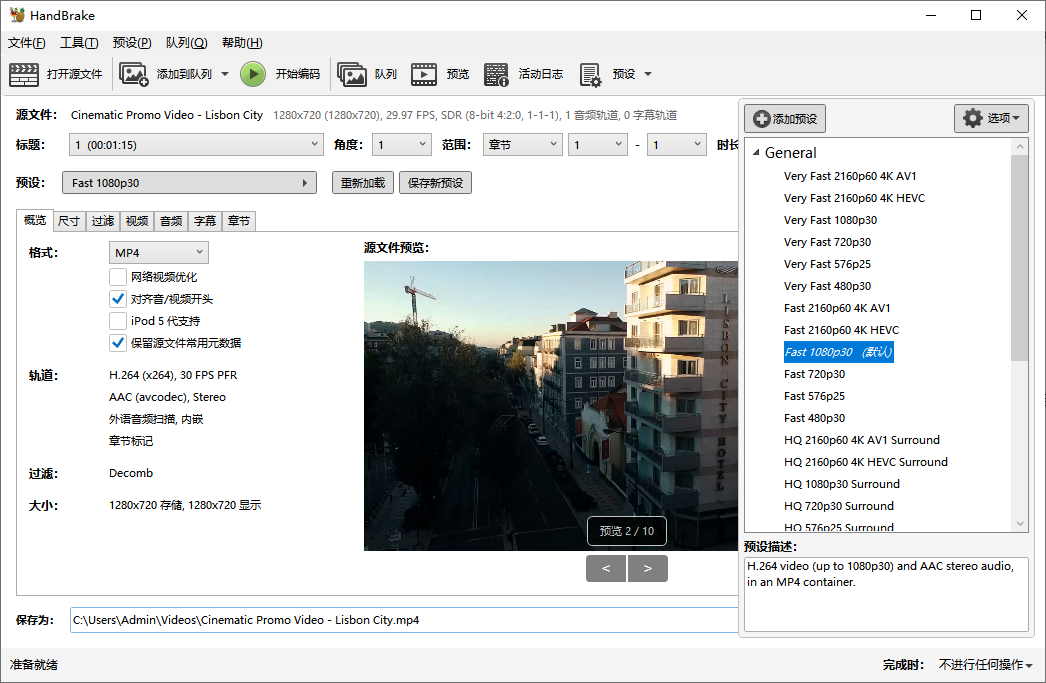Viewport: 1046px width, 683px height.
Task: Open the Tools (工具) menu
Action: [x=79, y=43]
